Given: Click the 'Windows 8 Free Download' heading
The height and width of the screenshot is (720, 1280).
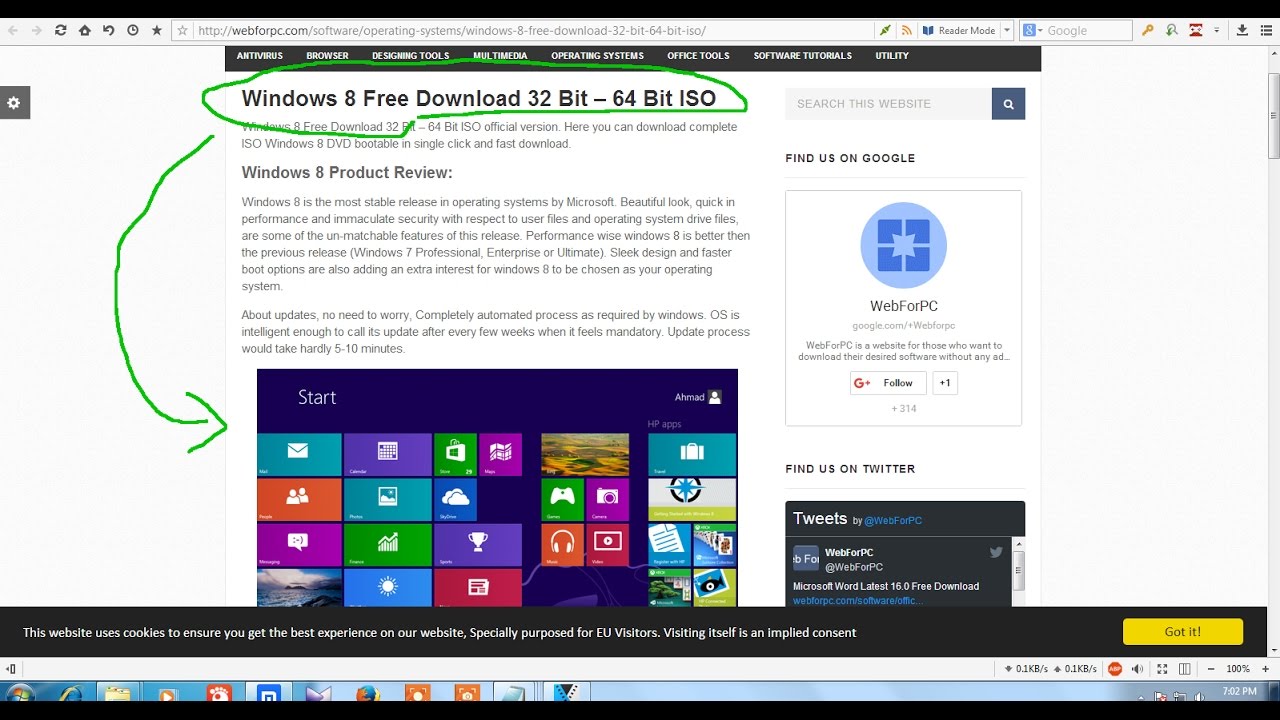Looking at the screenshot, I should [478, 98].
